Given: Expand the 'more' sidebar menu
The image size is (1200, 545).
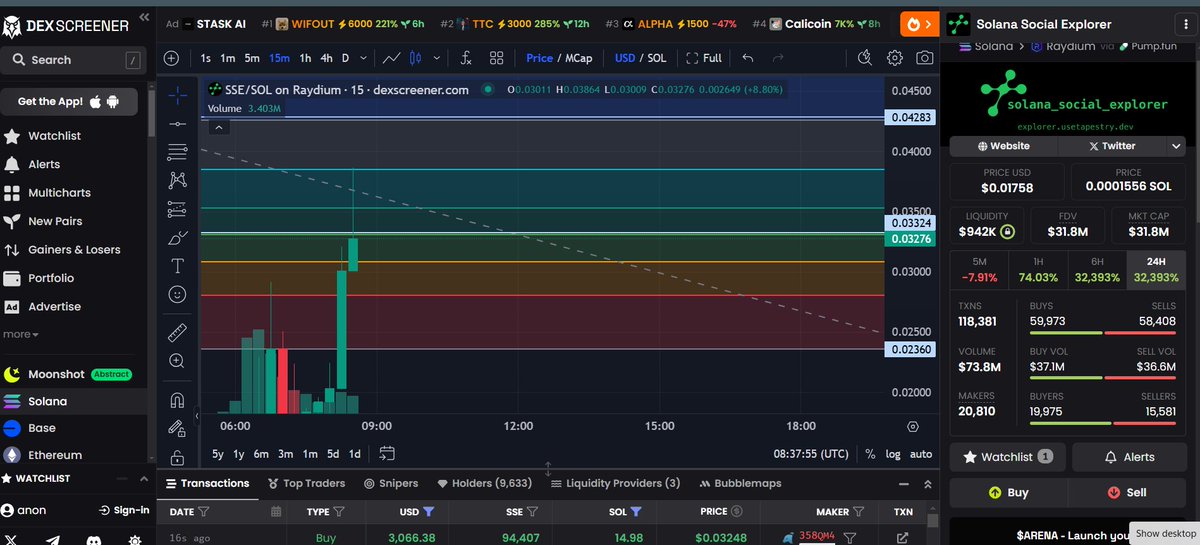Looking at the screenshot, I should [x=21, y=334].
